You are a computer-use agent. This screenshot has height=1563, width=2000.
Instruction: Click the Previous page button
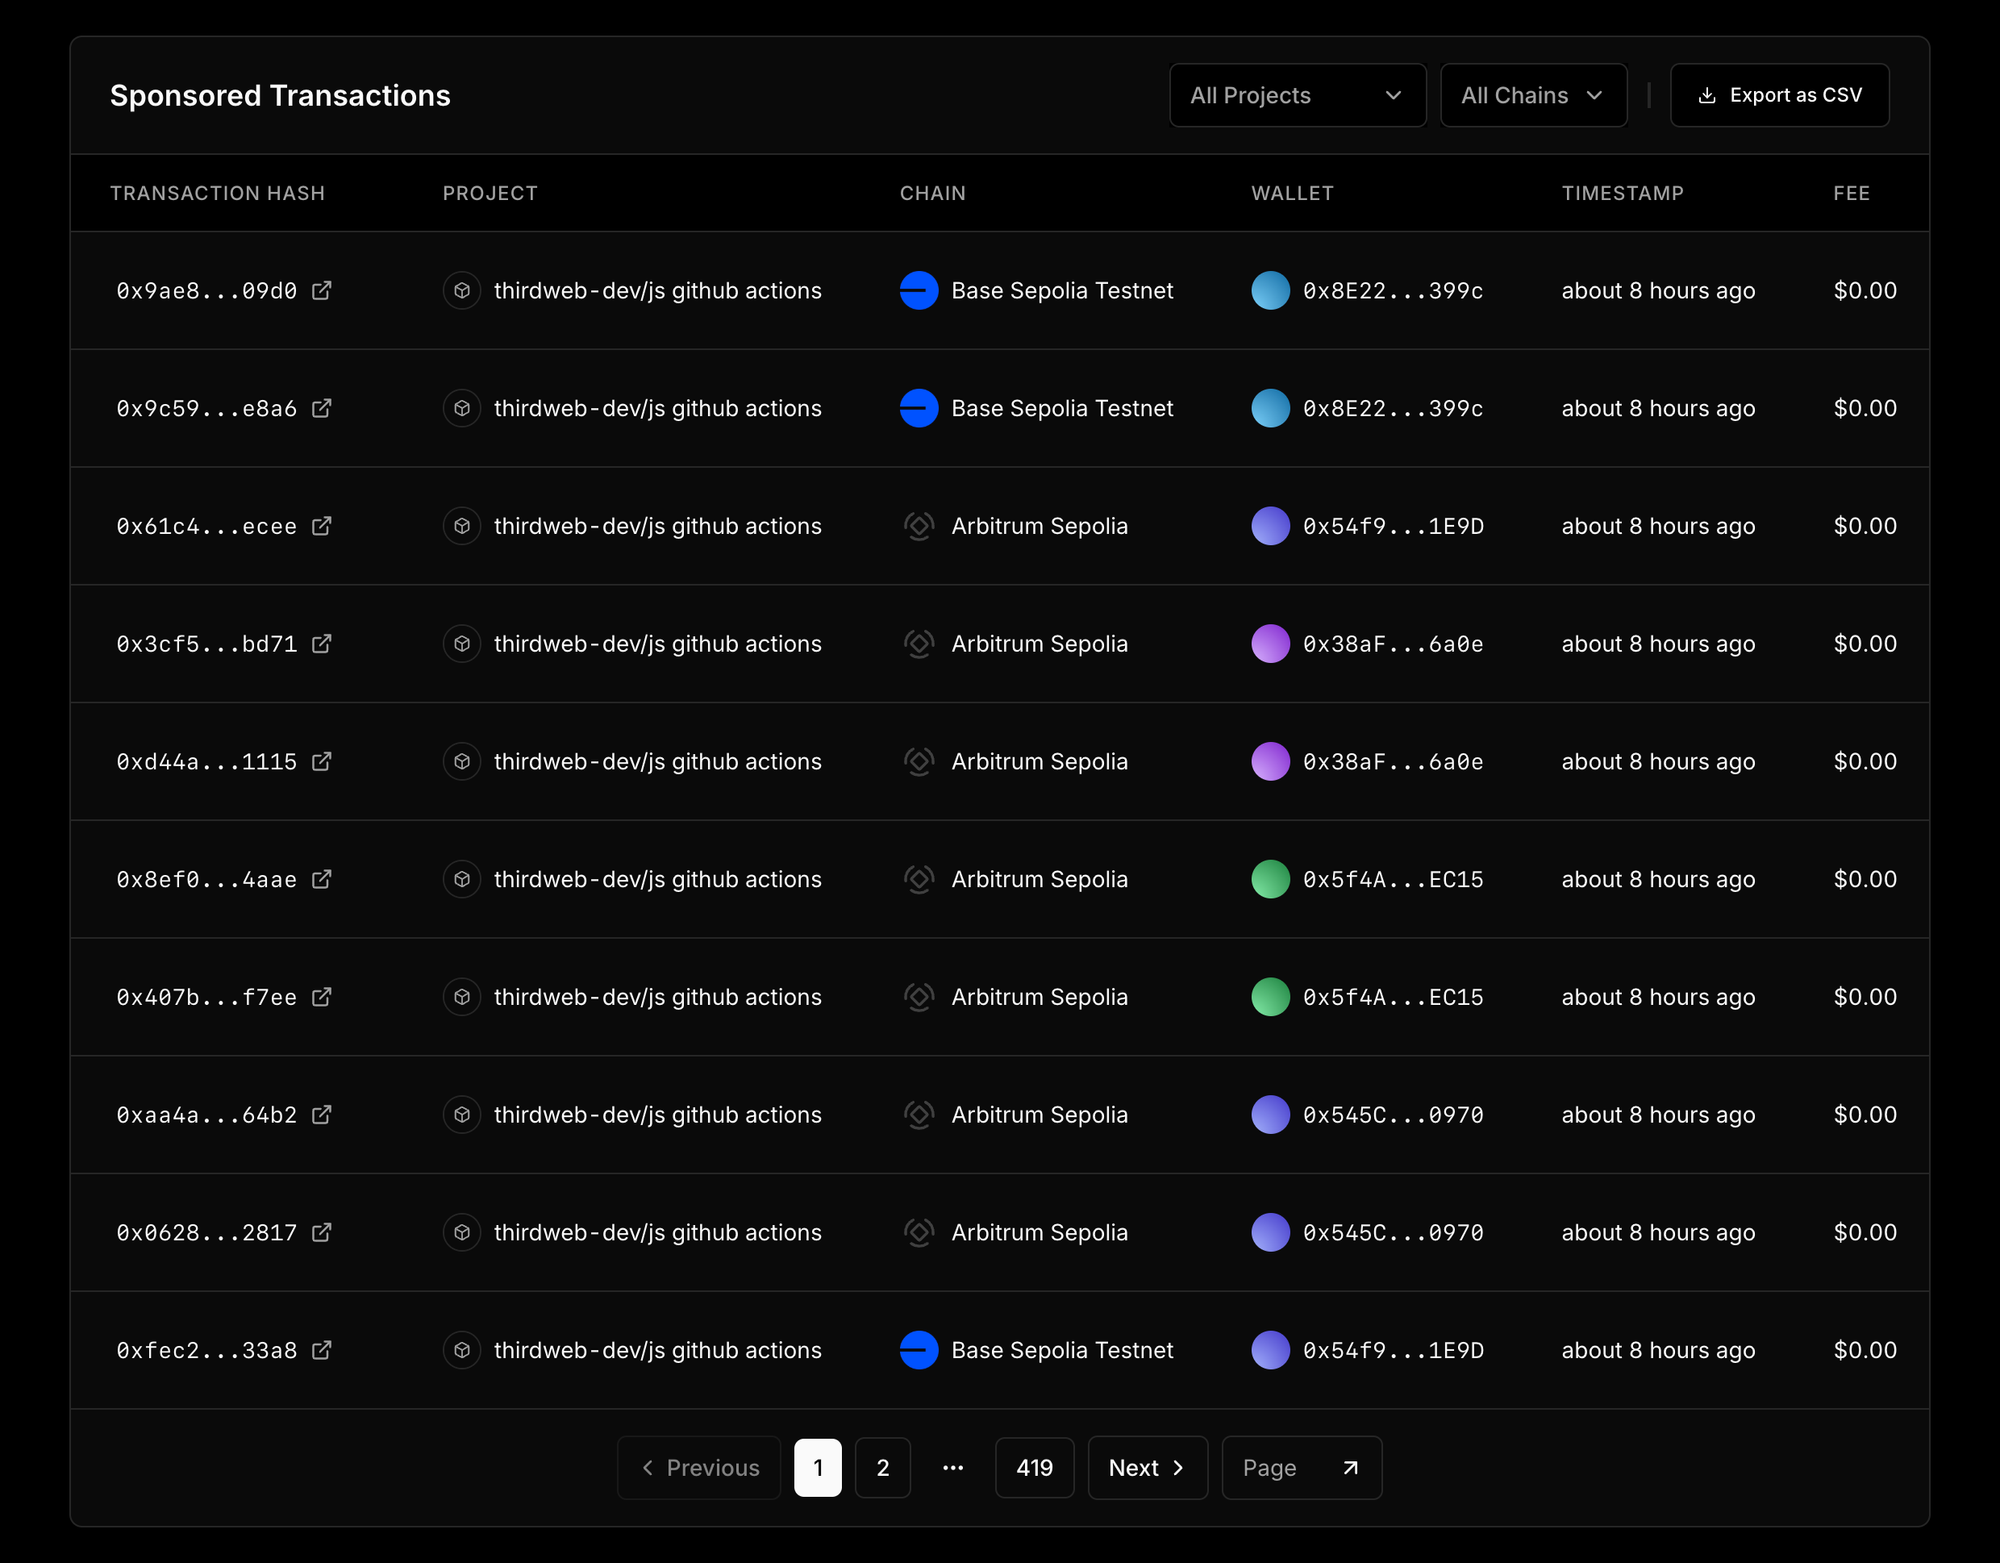coord(699,1467)
